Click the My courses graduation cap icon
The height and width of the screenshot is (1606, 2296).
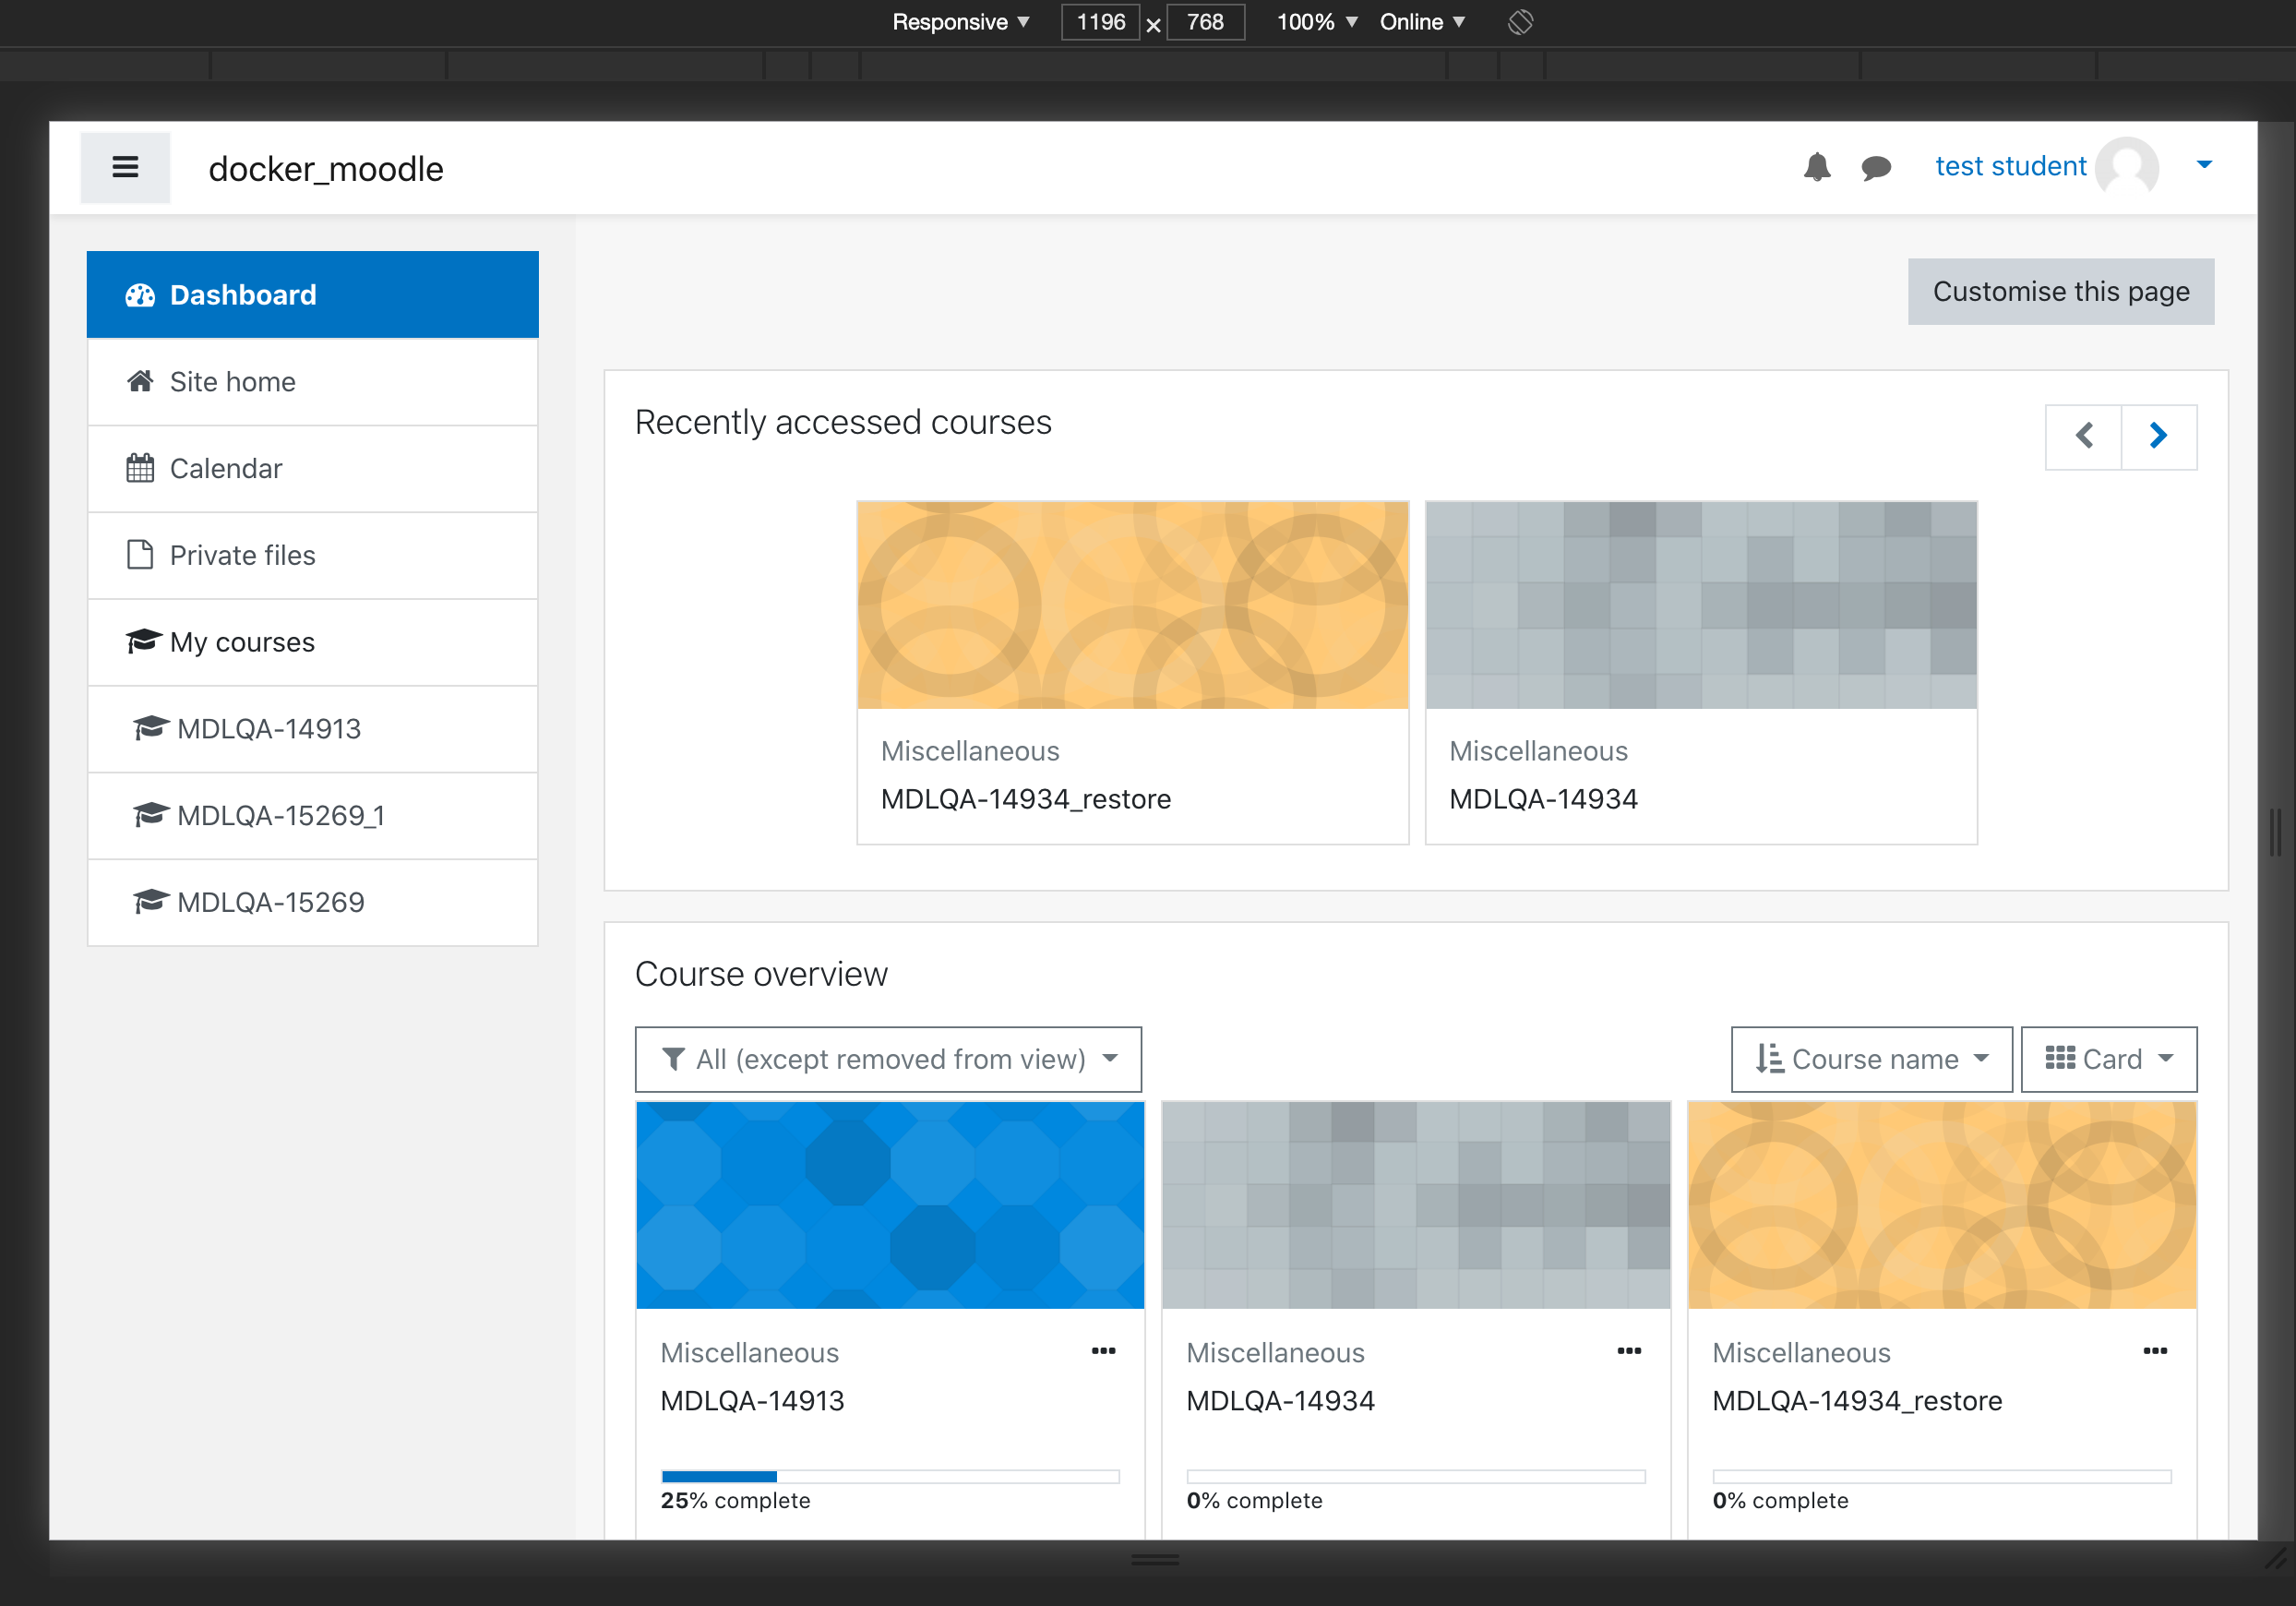coord(143,641)
